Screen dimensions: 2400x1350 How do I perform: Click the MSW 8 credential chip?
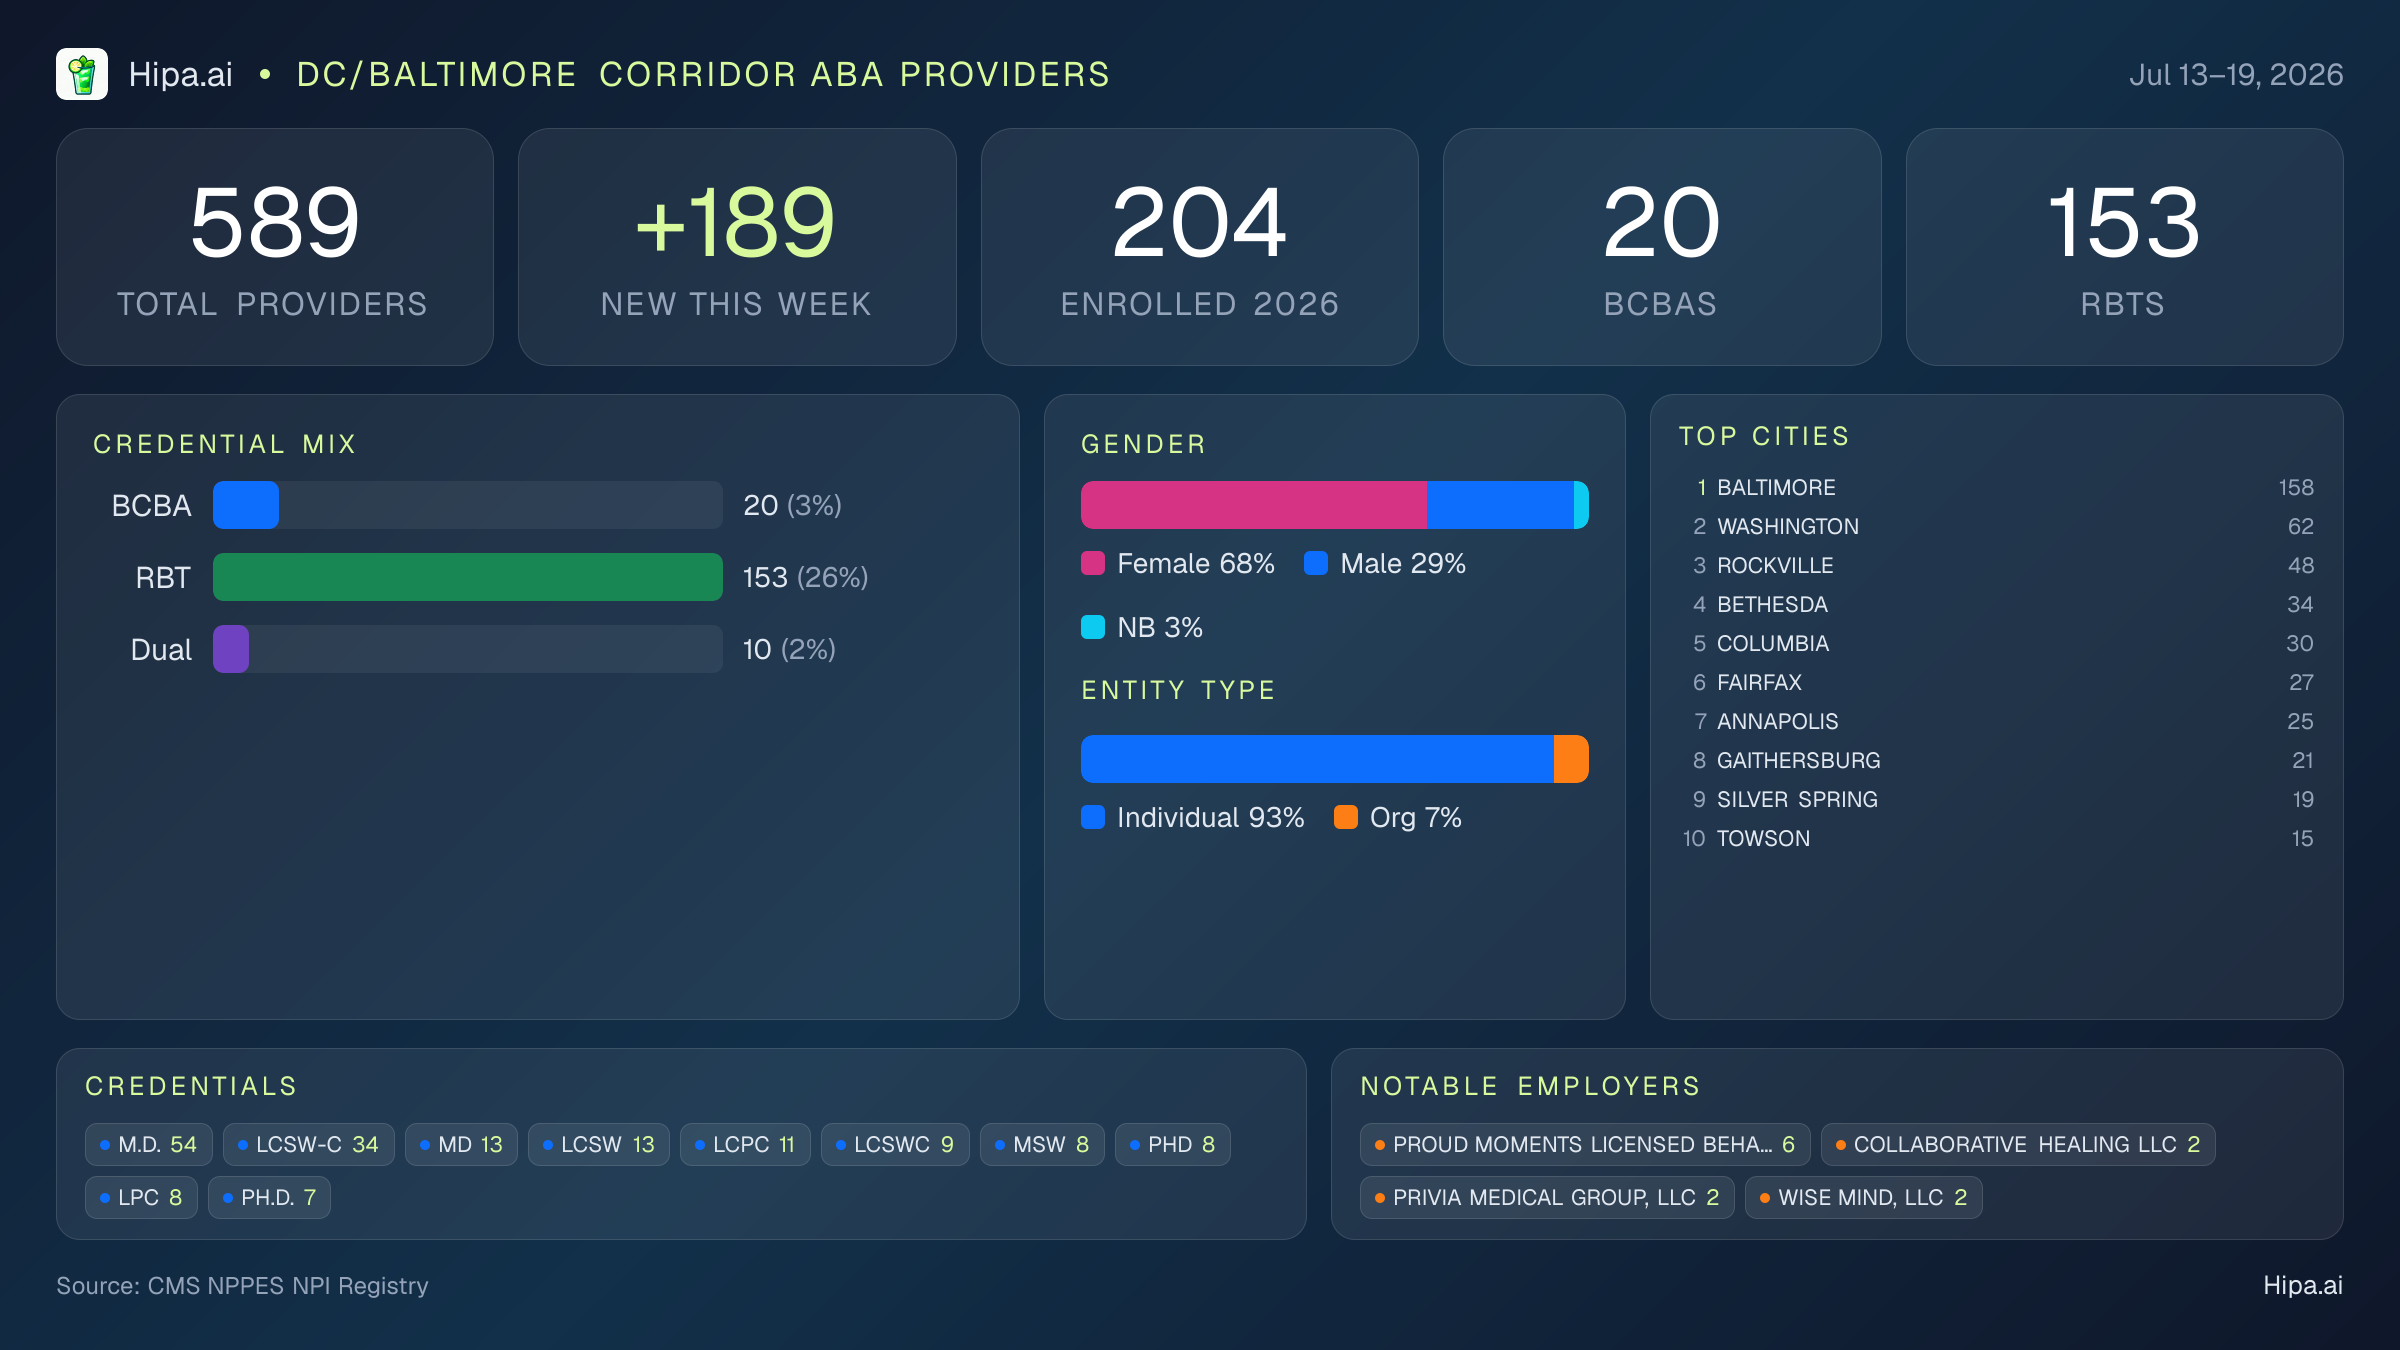[x=1042, y=1144]
